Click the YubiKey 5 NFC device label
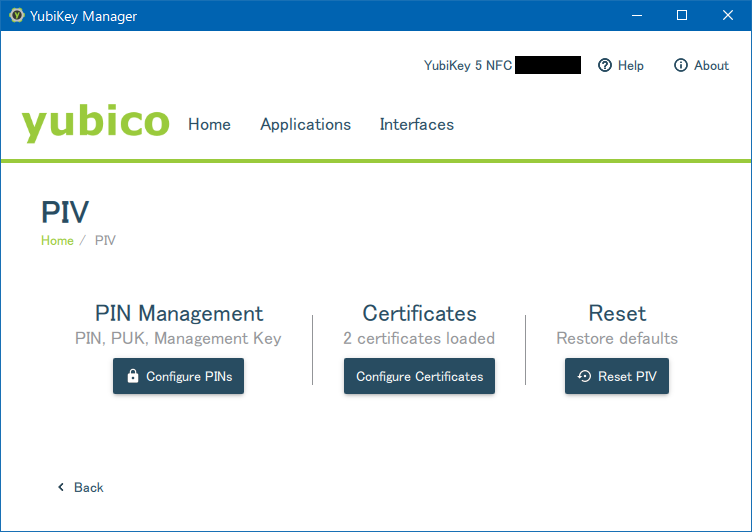752x532 pixels. tap(468, 66)
